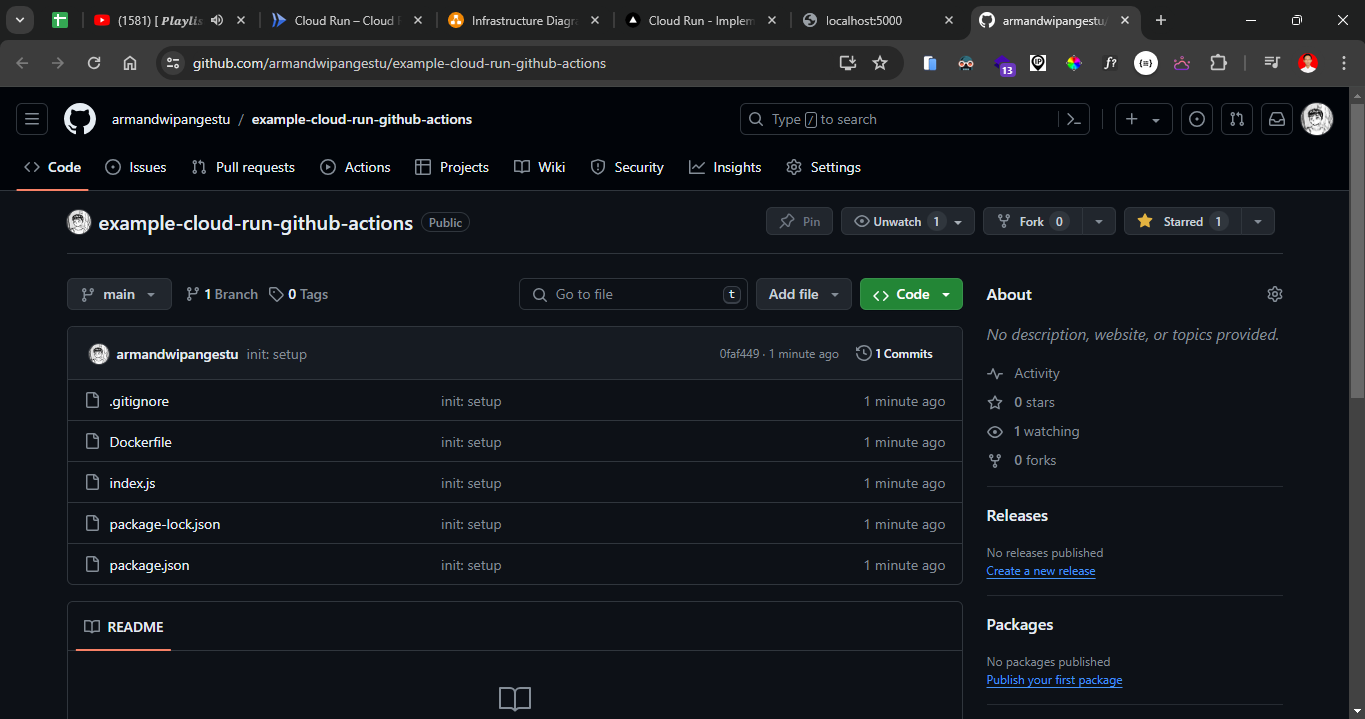Open About section settings gear
1365x719 pixels.
[x=1274, y=294]
